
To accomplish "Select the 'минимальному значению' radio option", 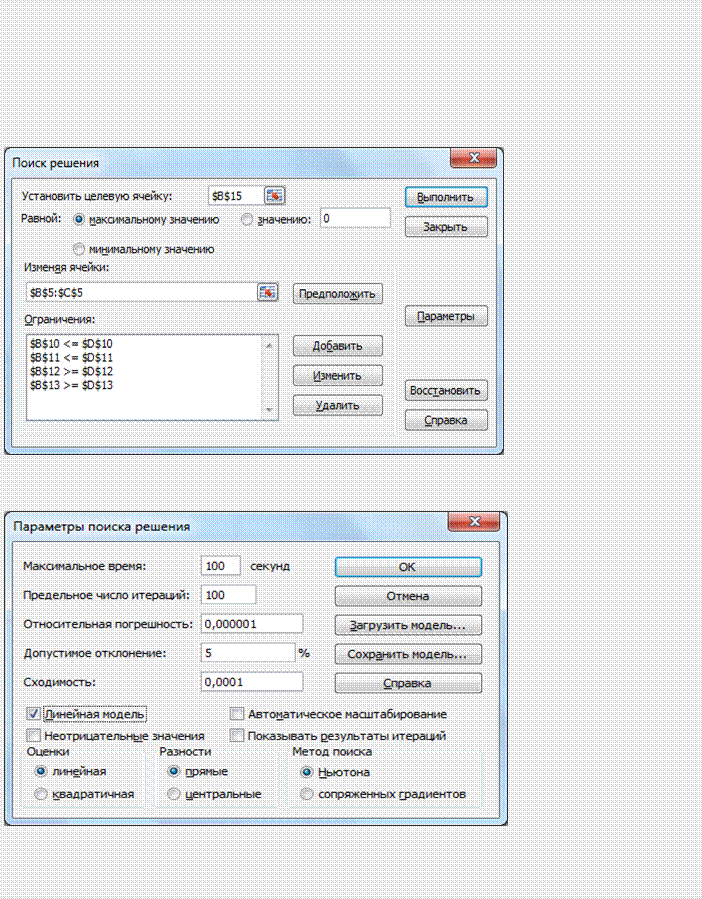I will click(81, 249).
